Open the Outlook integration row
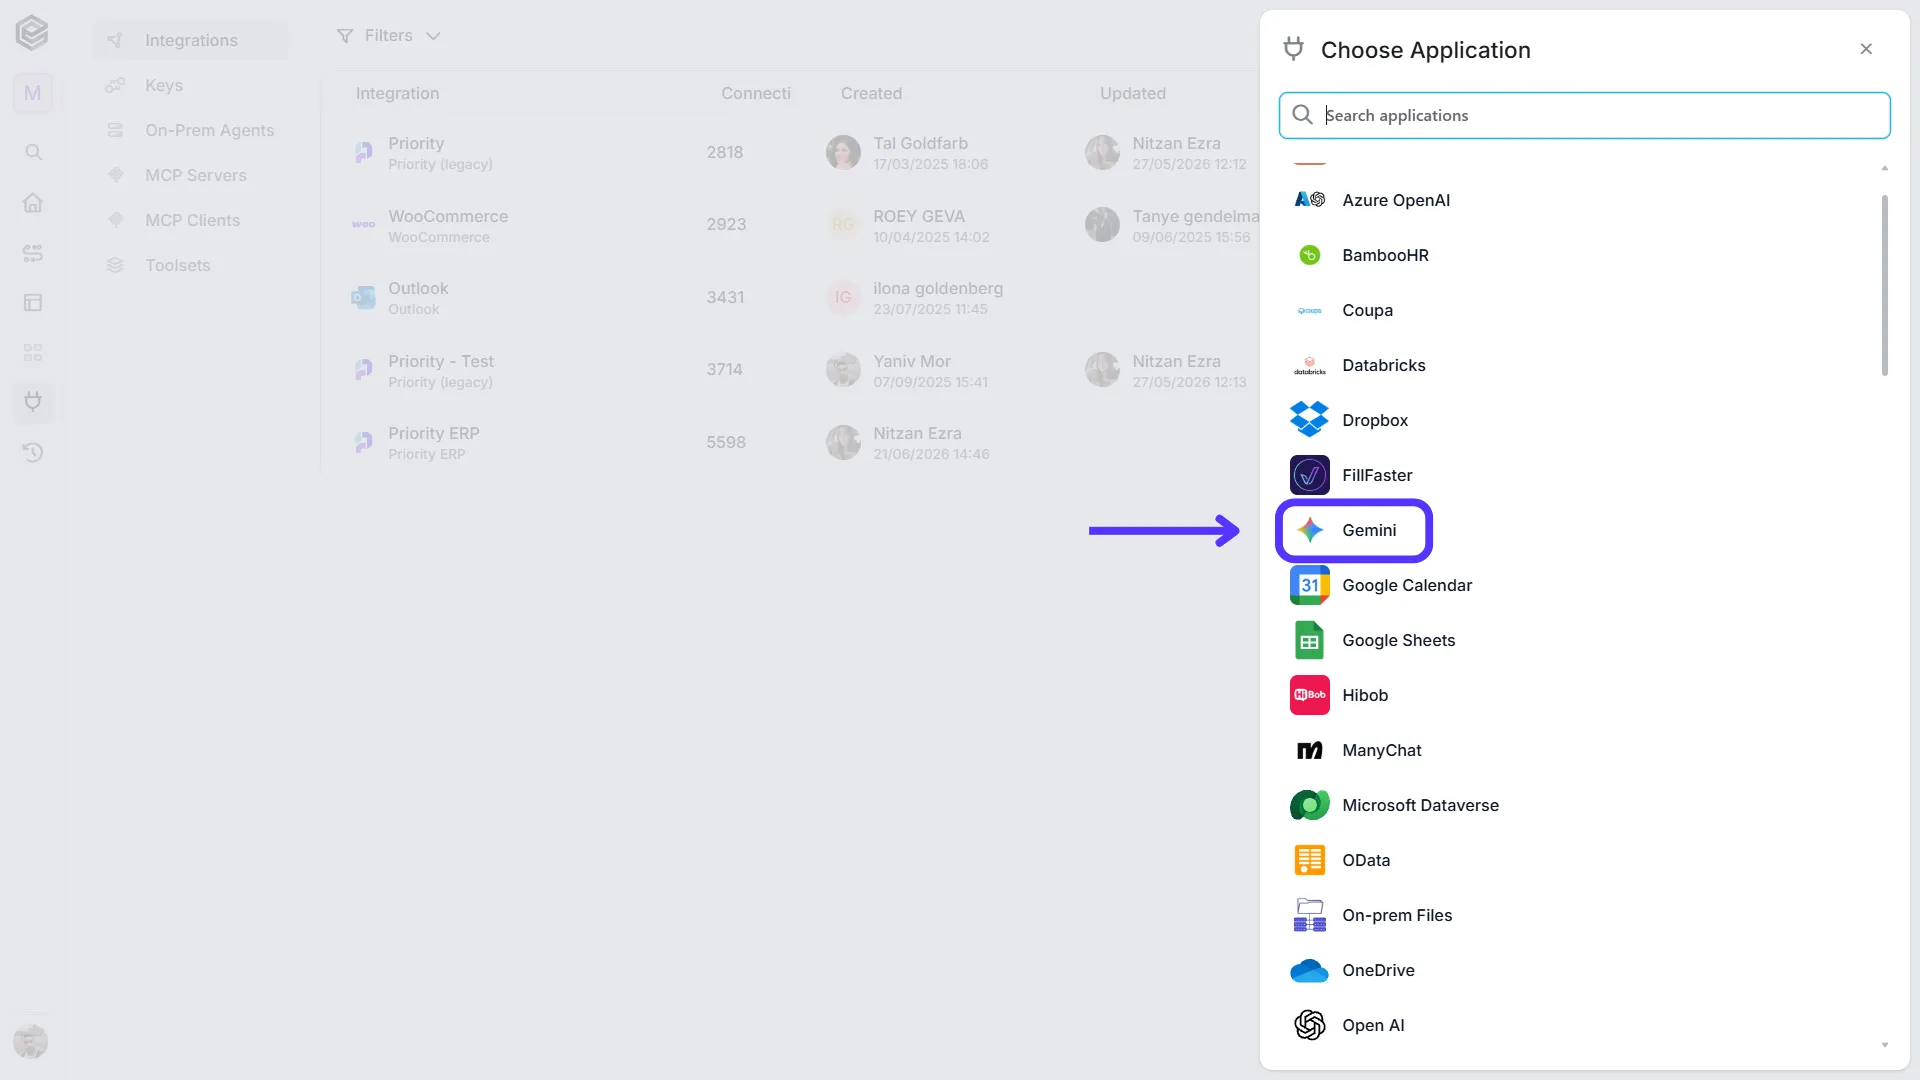The image size is (1920, 1080). pos(790,298)
